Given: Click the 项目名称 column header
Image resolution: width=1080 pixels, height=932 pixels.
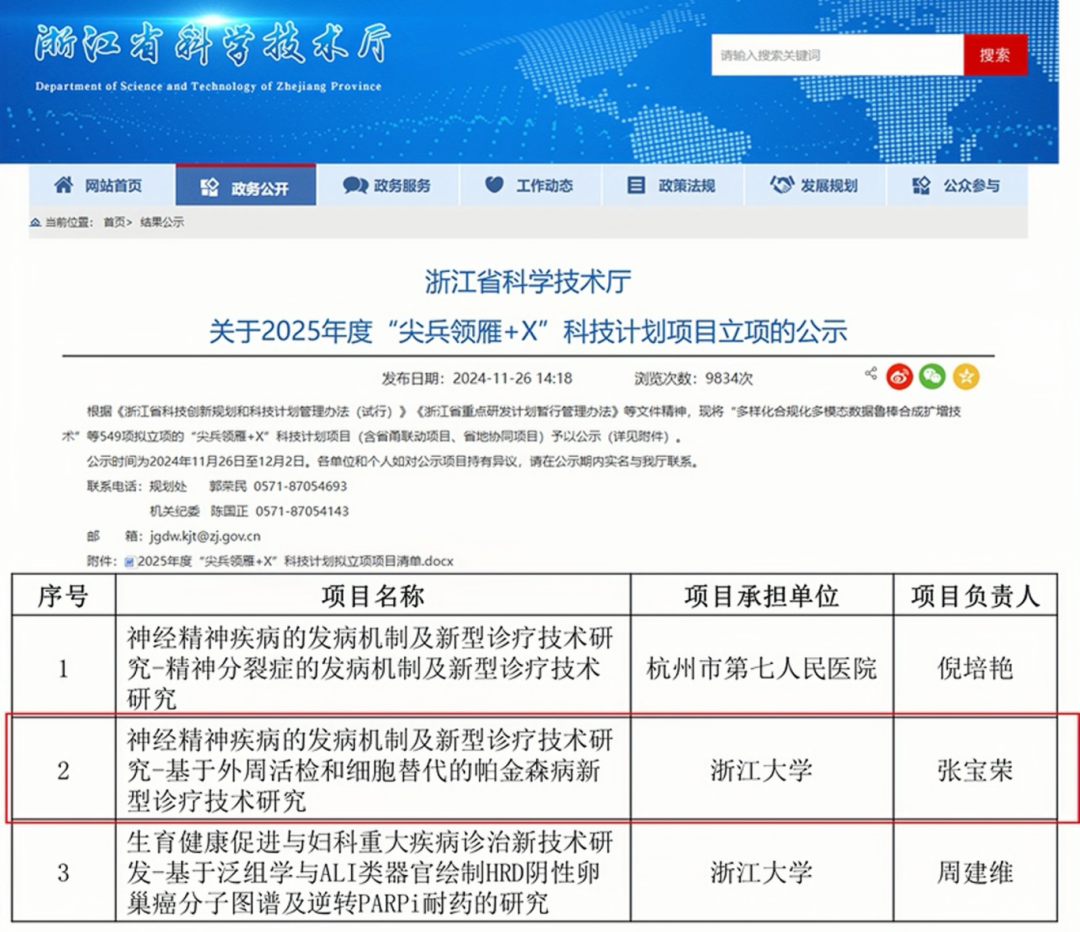Looking at the screenshot, I should point(373,596).
